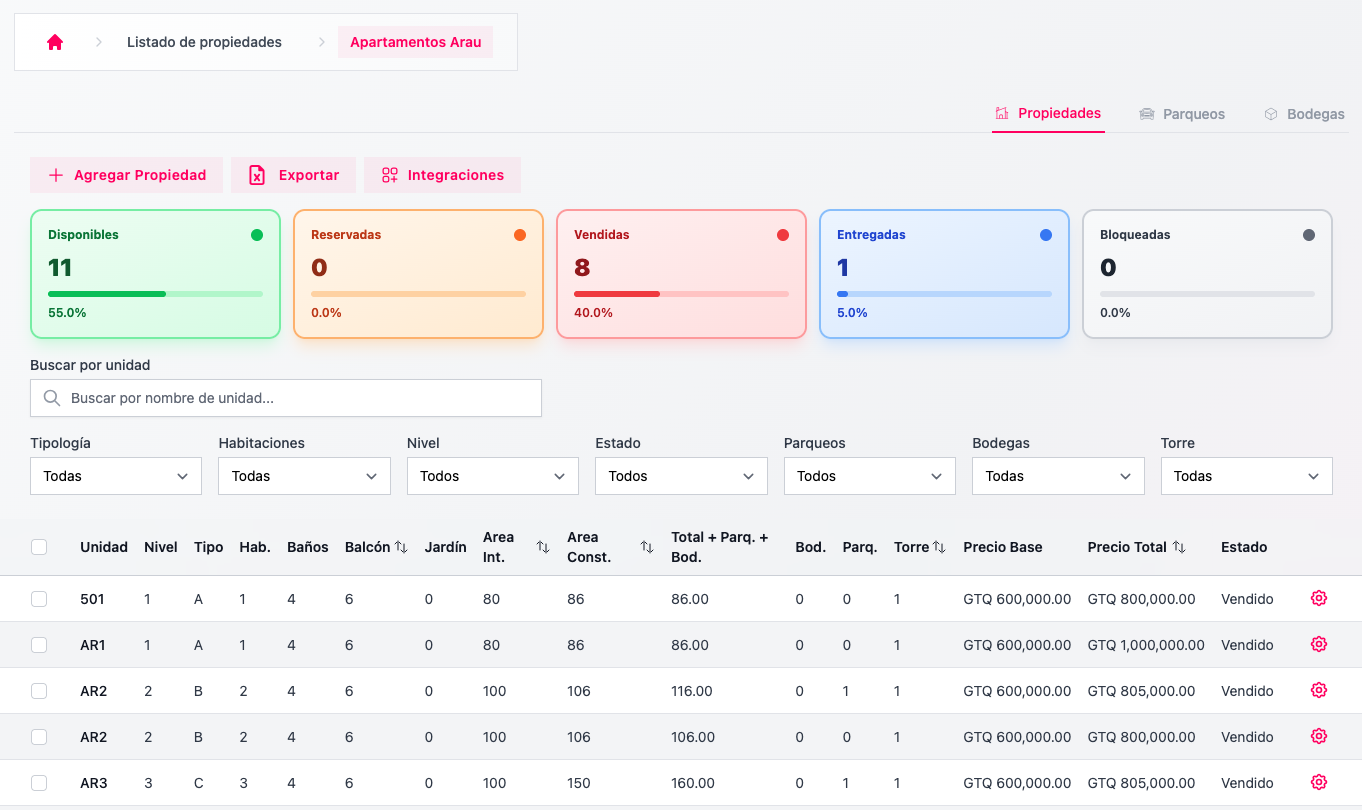Toggle the select-all header checkbox
The image size is (1362, 810).
[x=39, y=547]
